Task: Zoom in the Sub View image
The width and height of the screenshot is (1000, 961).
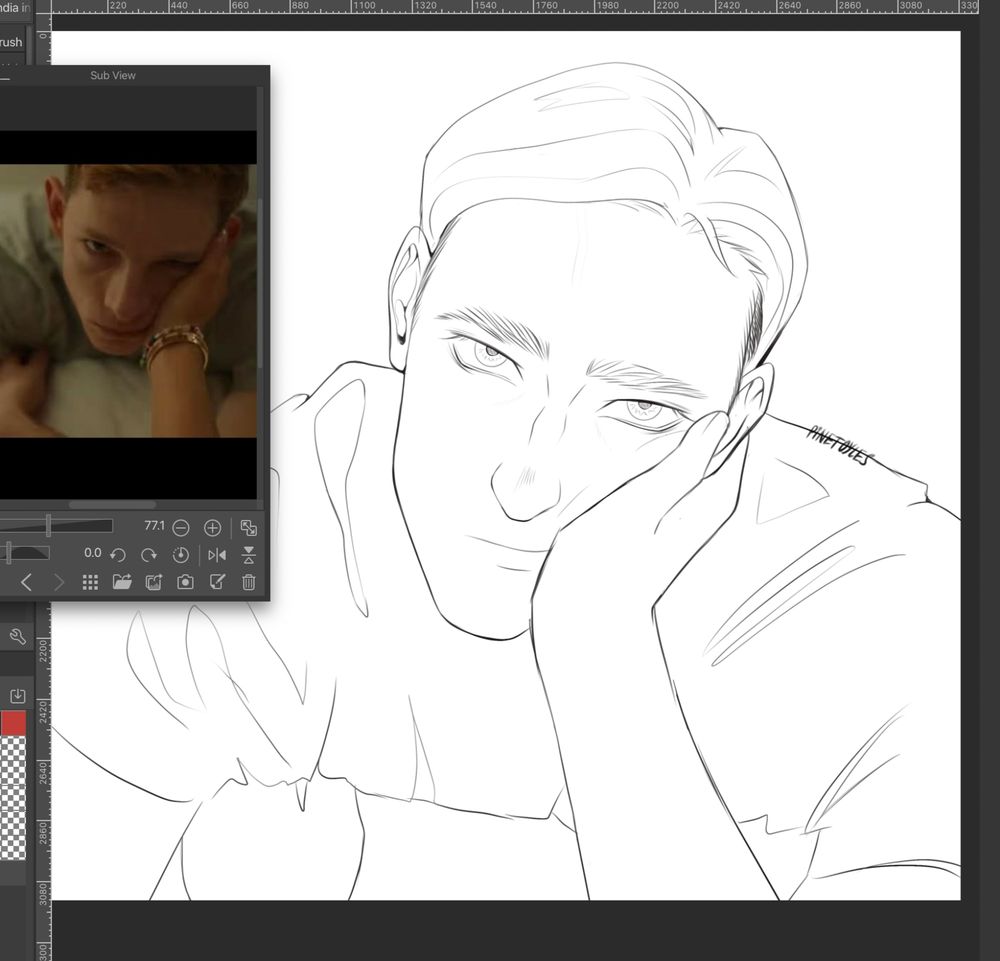Action: click(212, 527)
